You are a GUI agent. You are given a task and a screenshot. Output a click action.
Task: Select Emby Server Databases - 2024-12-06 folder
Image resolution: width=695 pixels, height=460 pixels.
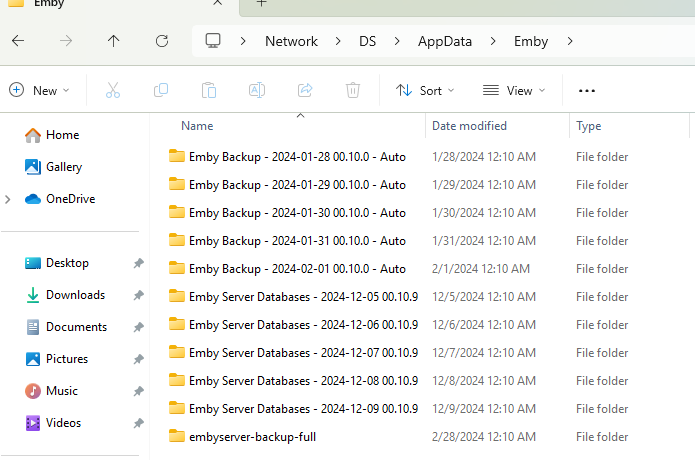293,325
